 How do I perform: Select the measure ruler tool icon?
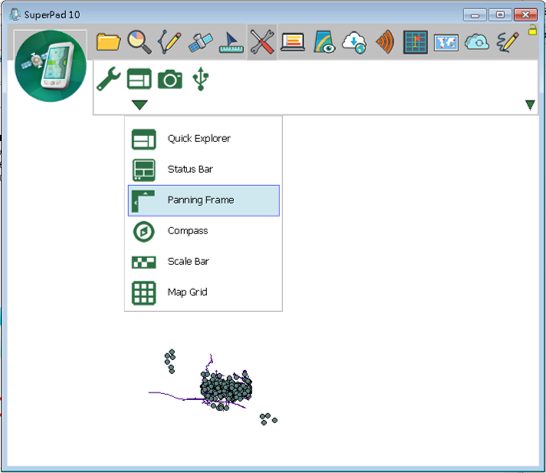(231, 43)
